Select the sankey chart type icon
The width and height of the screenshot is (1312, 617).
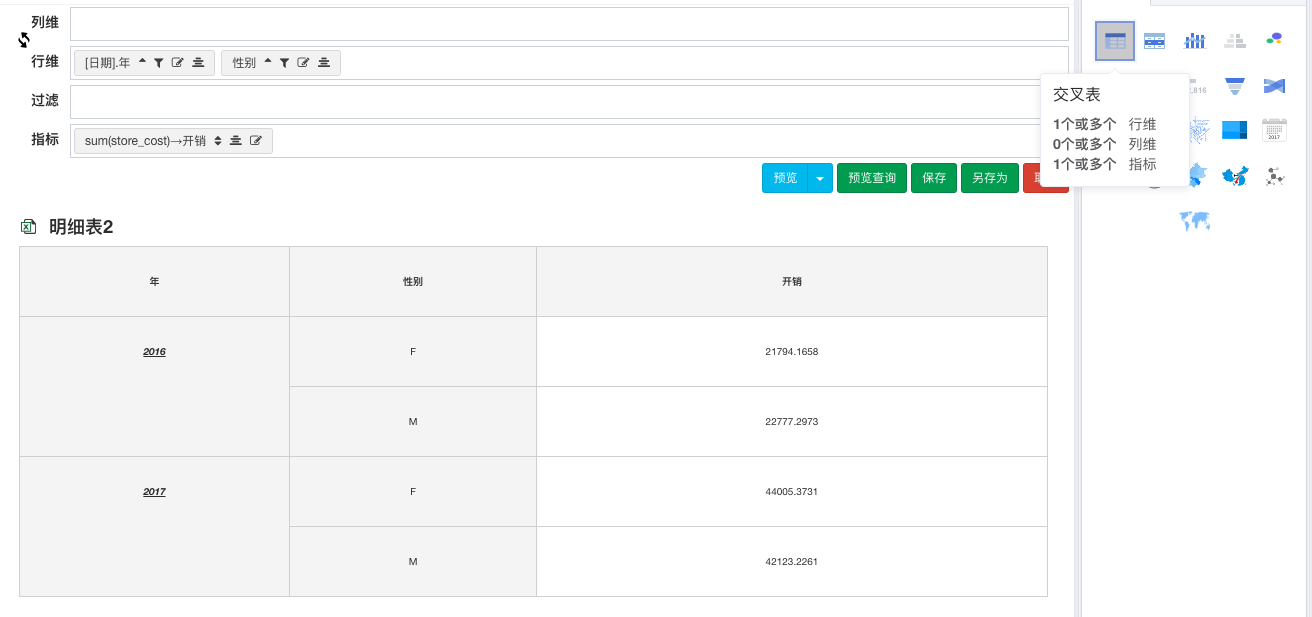point(1274,86)
